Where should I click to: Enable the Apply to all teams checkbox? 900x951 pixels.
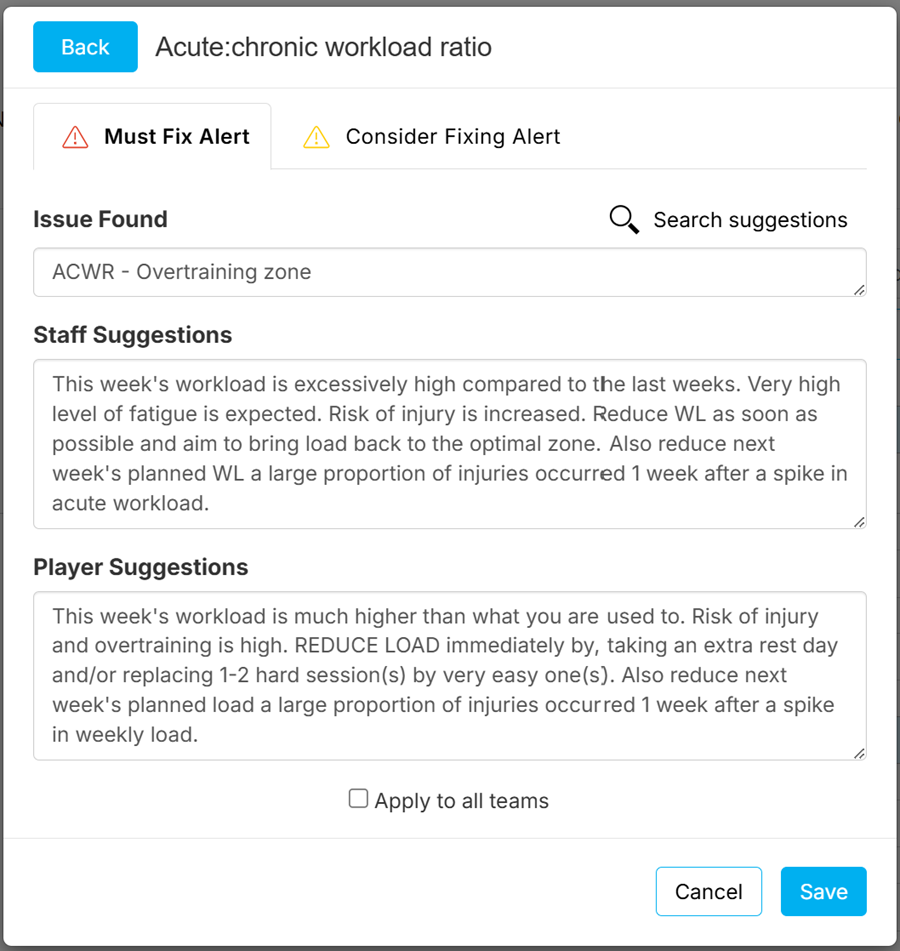pyautogui.click(x=358, y=799)
